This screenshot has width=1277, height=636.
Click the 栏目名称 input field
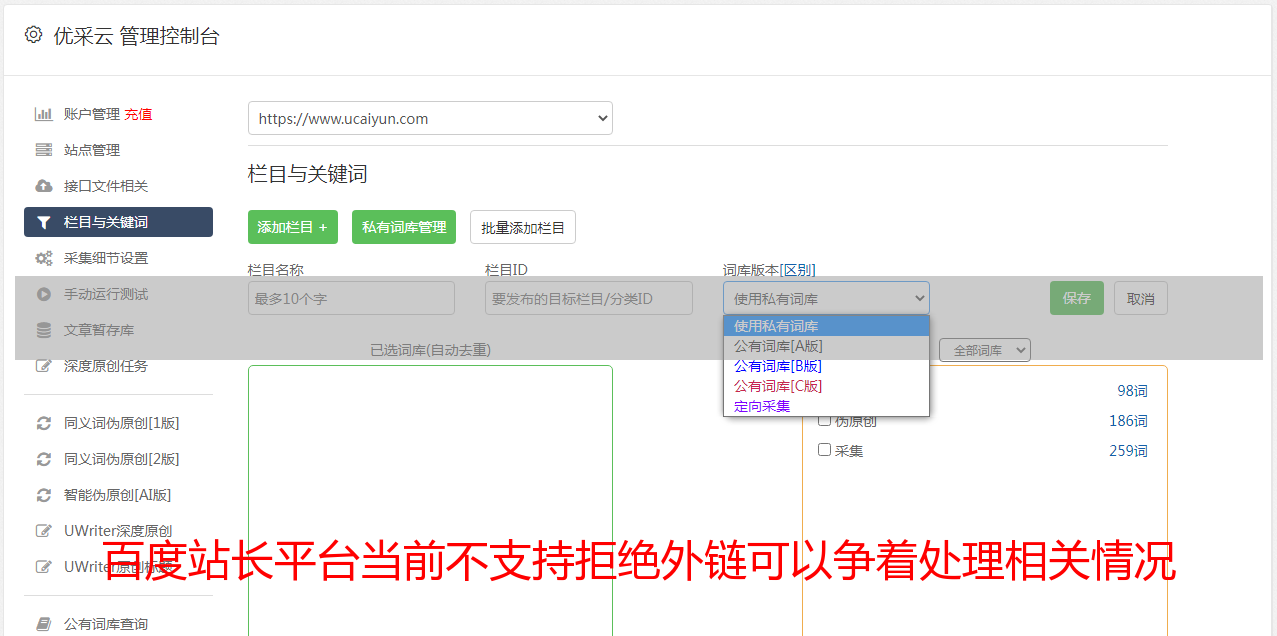[x=351, y=298]
